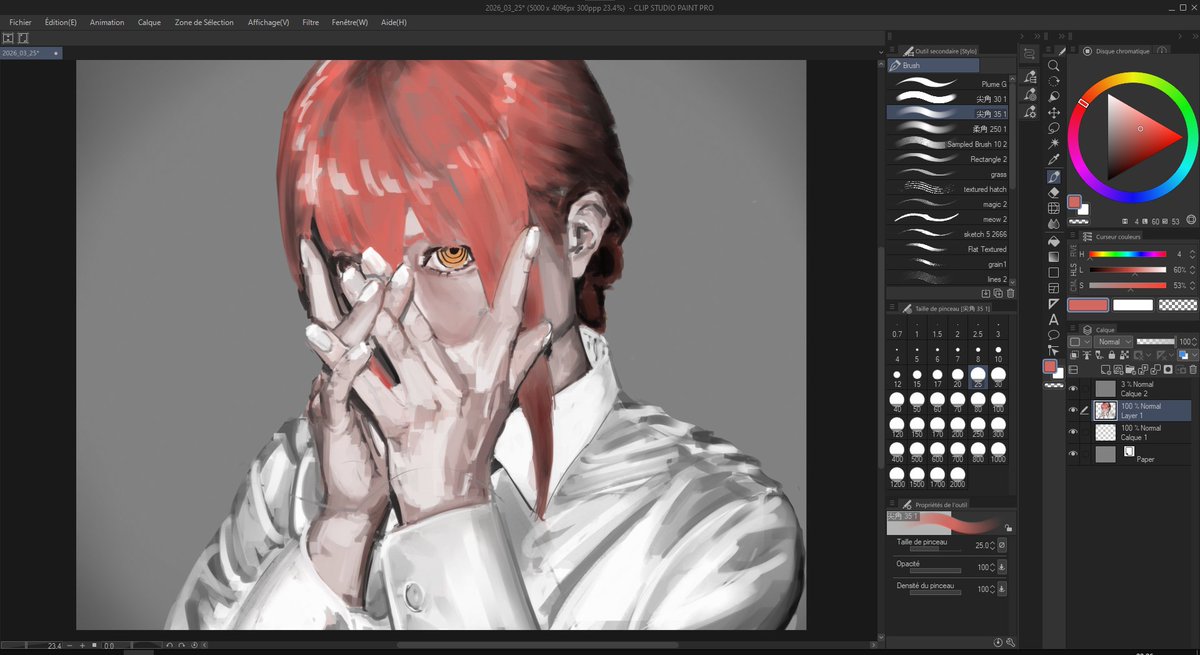Duplicate the selected sub tool

[998, 293]
